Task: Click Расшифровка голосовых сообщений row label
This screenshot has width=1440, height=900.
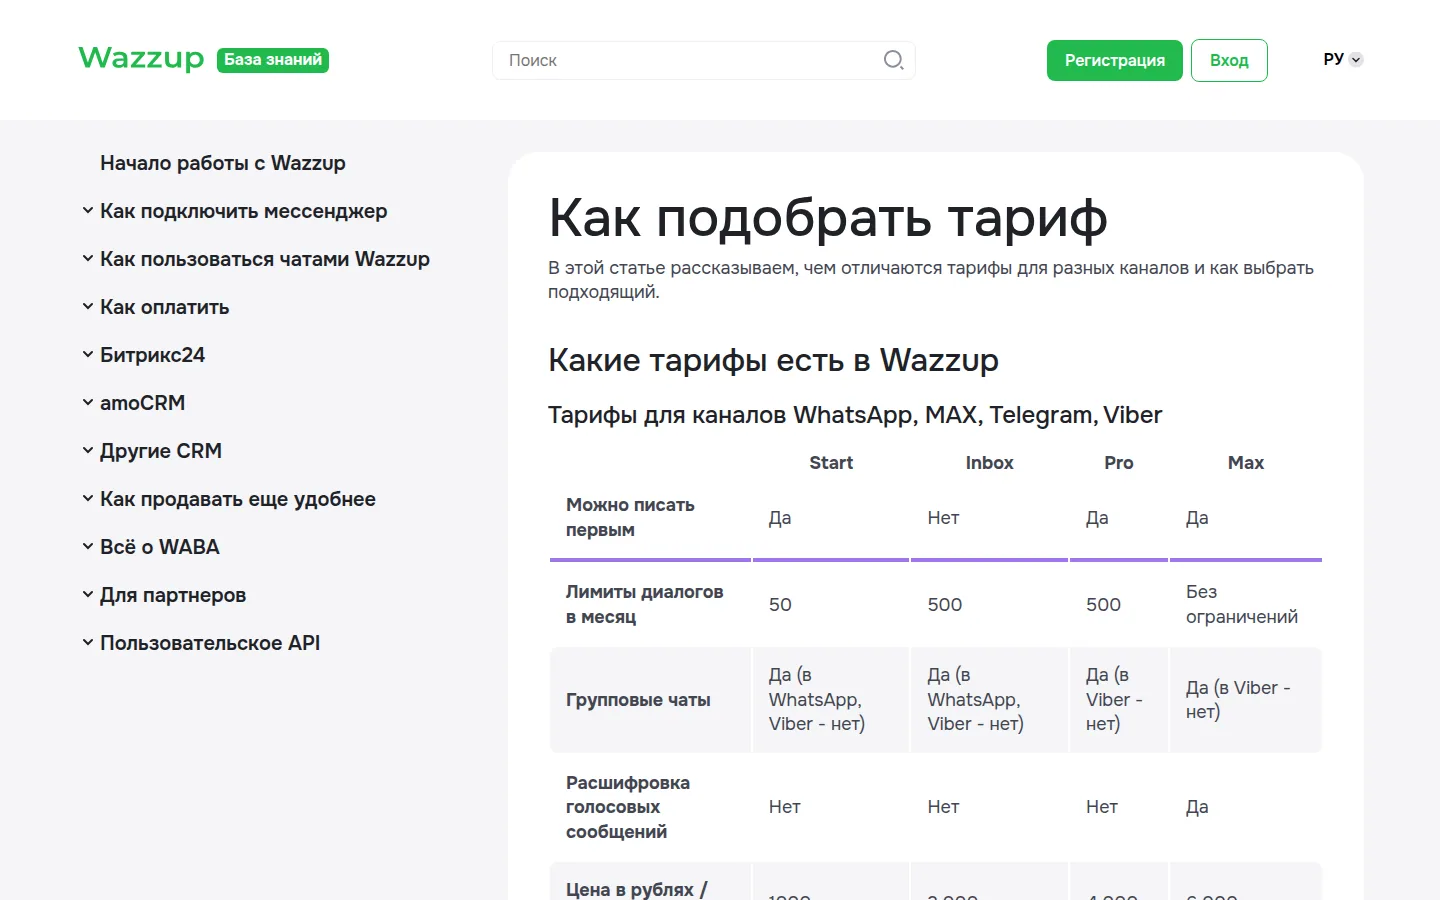Action: [x=628, y=807]
